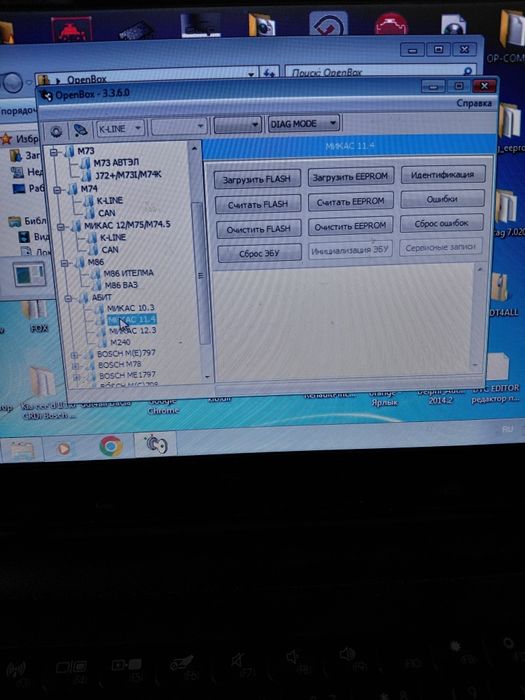This screenshot has height=700, width=525.
Task: Select M86 ИТЕЛМА in the tree
Action: (129, 273)
